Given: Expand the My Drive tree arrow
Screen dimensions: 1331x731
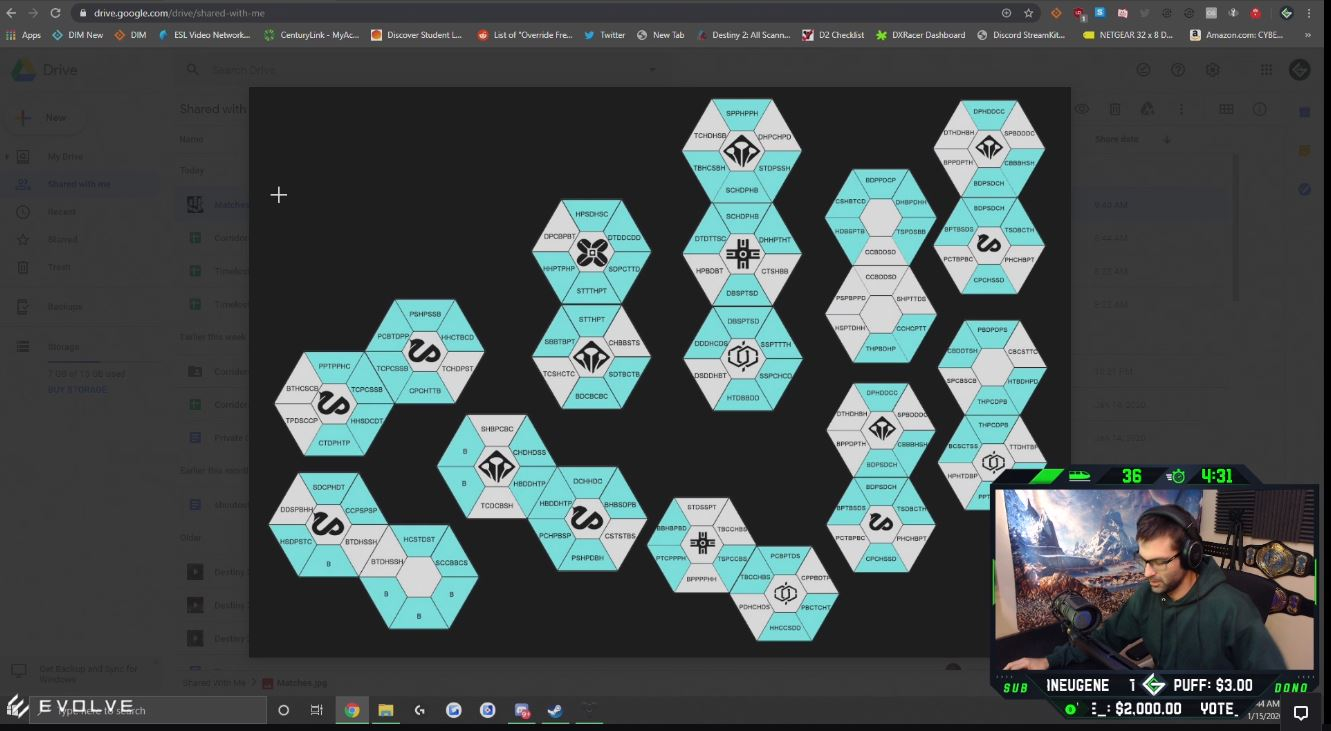Looking at the screenshot, I should [x=8, y=157].
